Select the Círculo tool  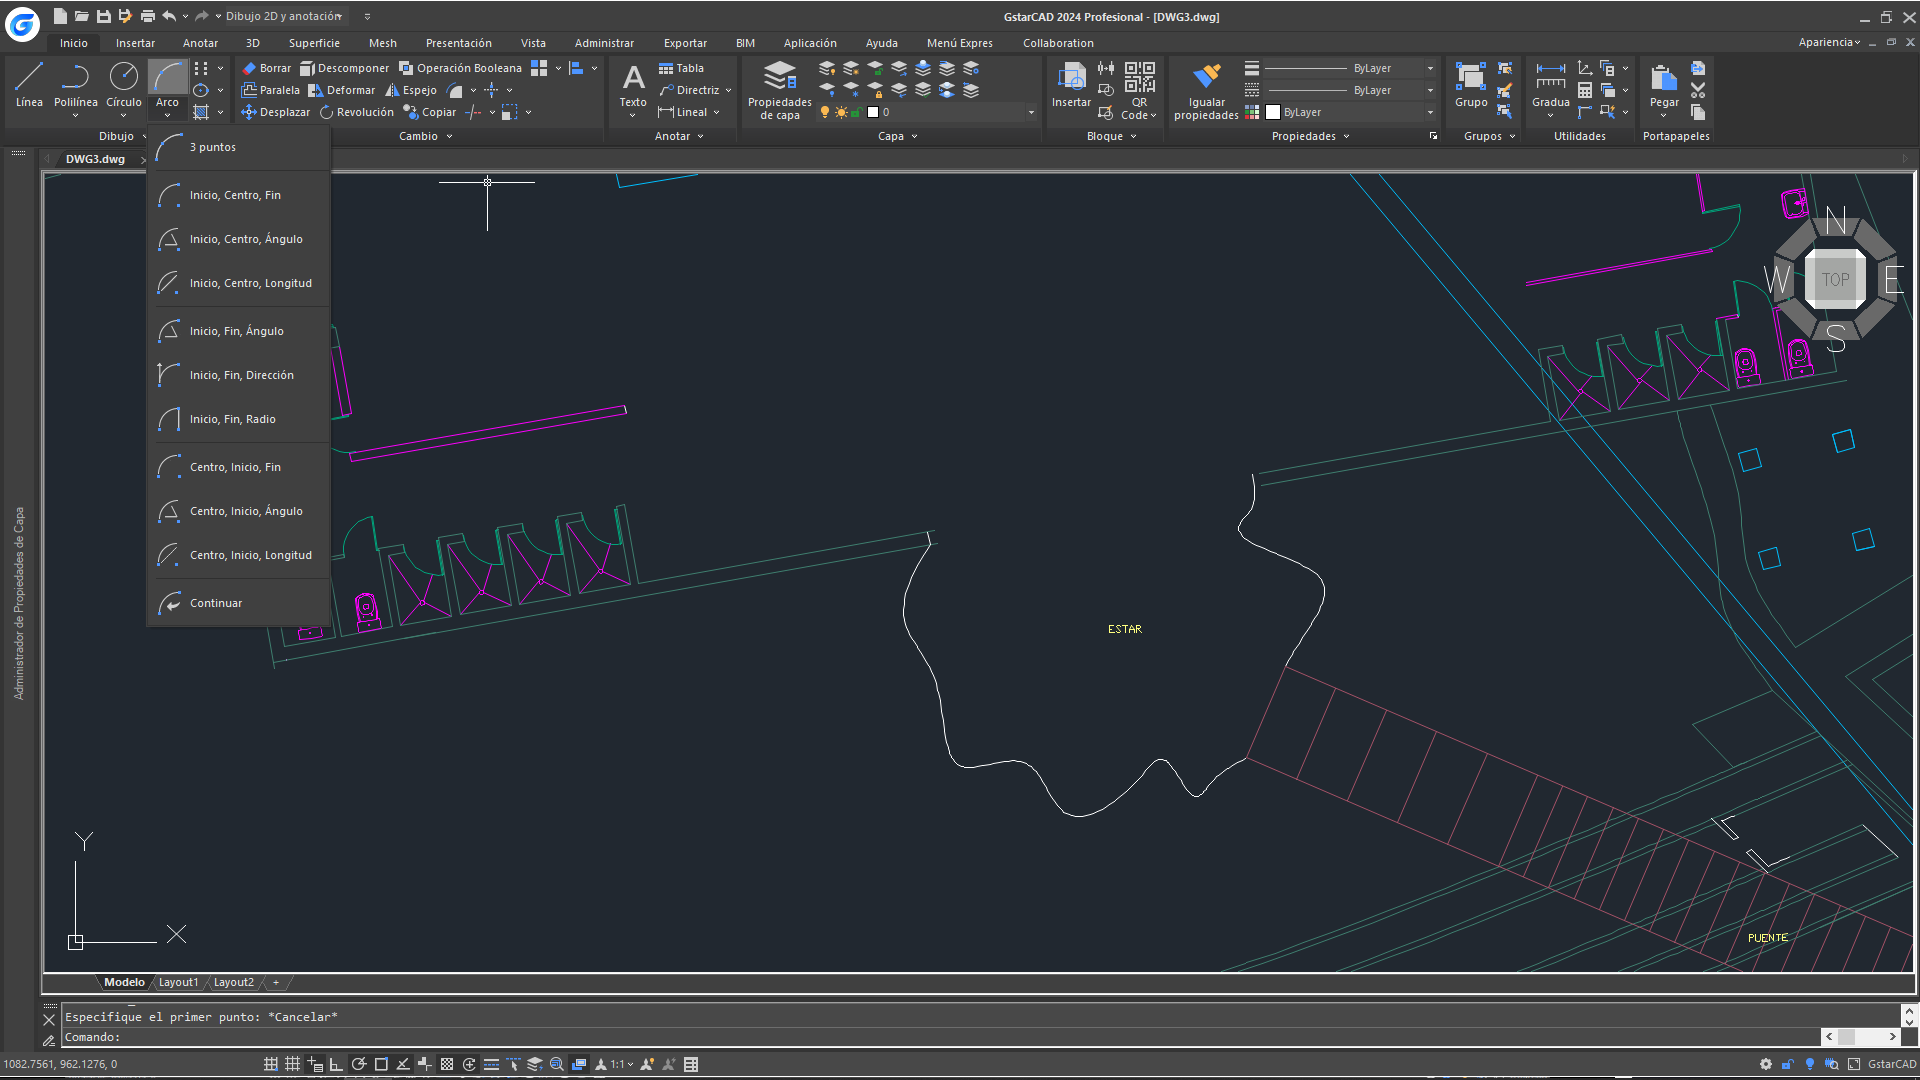[x=123, y=88]
